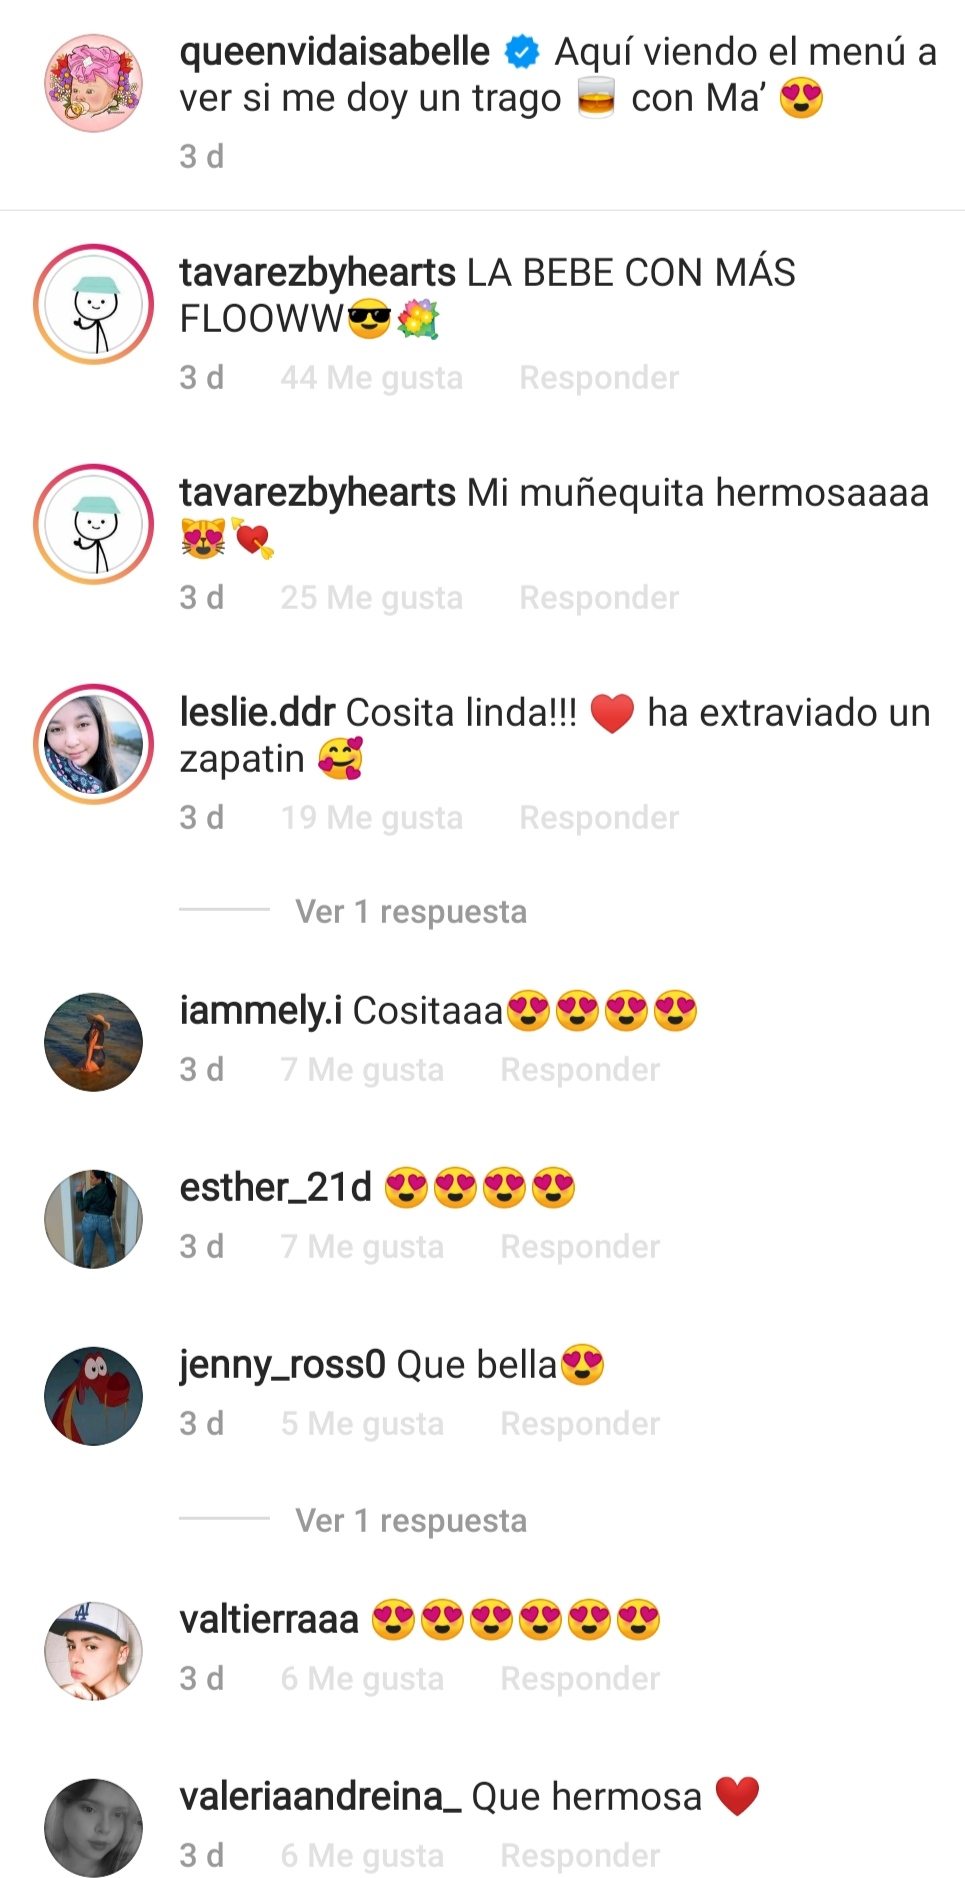Expand 'Ver 1 respuesta' under leslie.ddr's comment
This screenshot has height=1878, width=965.
coord(411,911)
